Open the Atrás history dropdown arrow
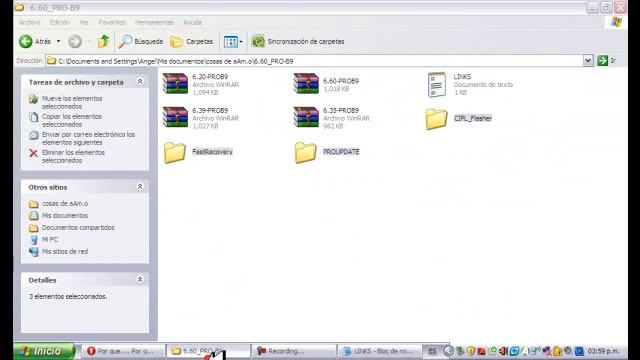The height and width of the screenshot is (360, 640). click(58, 41)
